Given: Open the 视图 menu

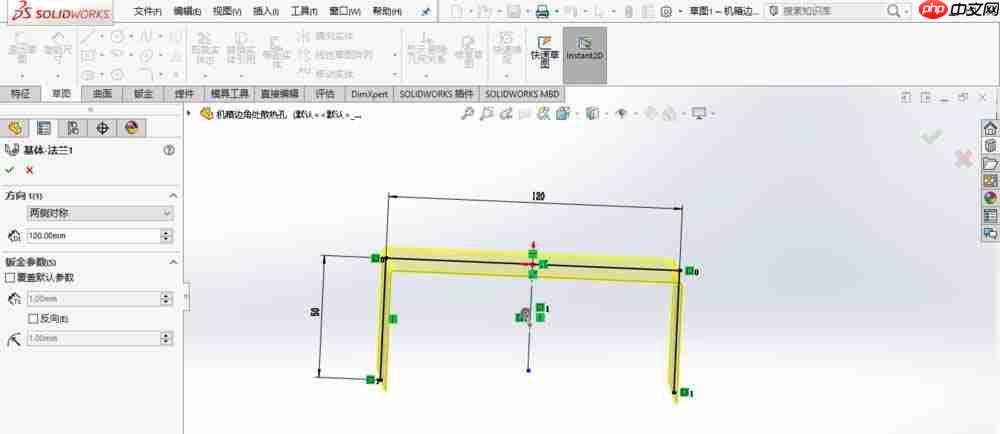Looking at the screenshot, I should [x=226, y=11].
